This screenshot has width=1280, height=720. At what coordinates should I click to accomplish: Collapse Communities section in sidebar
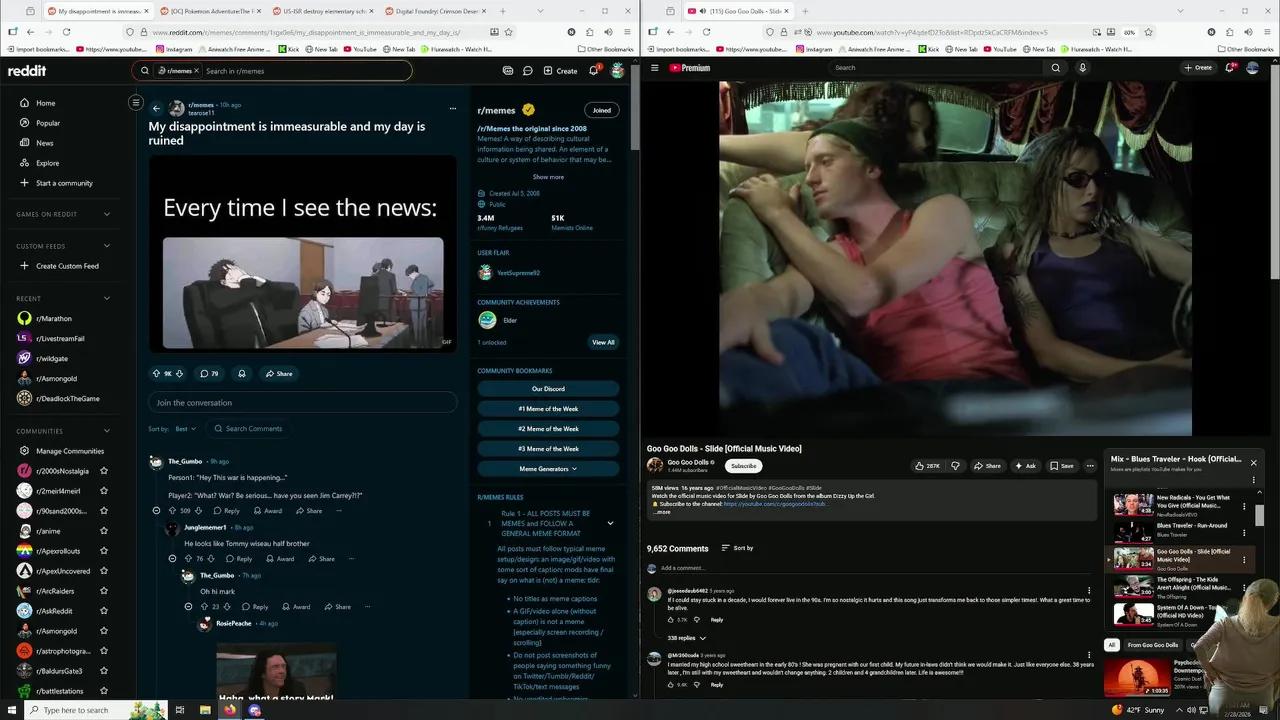[x=107, y=431]
